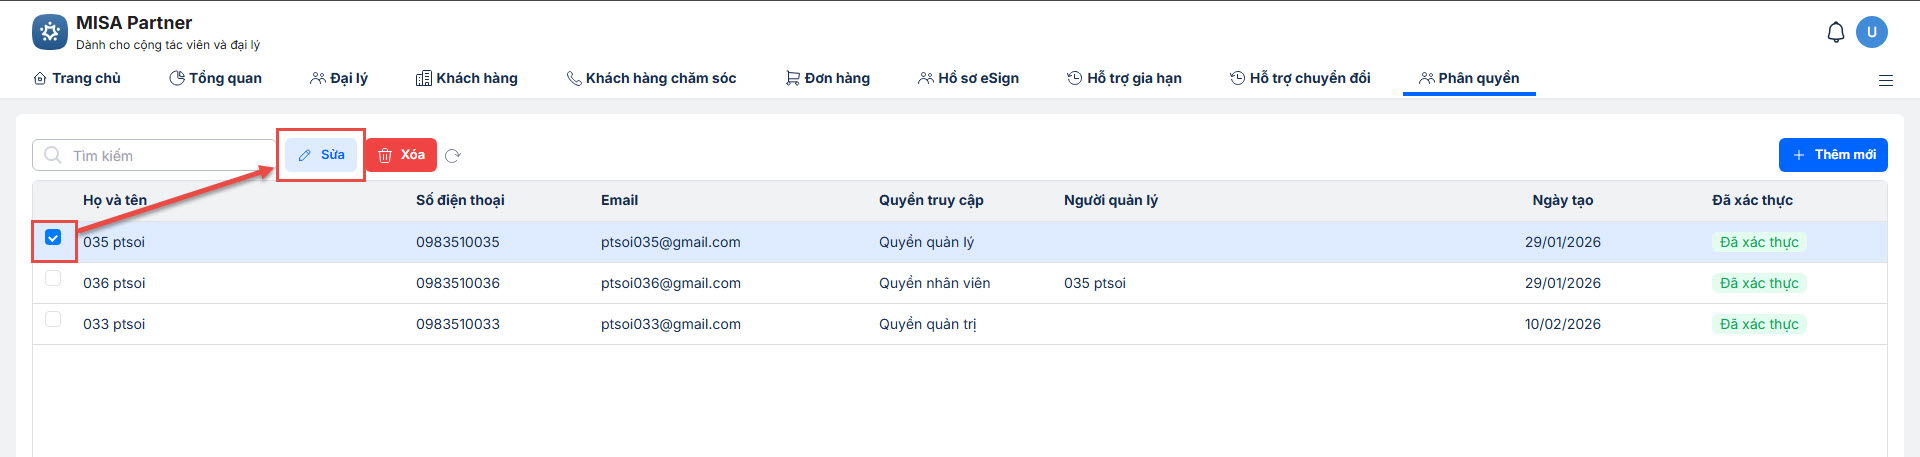The image size is (1920, 457).
Task: Select the ptsoi036@gmail.com email cell
Action: pyautogui.click(x=671, y=283)
